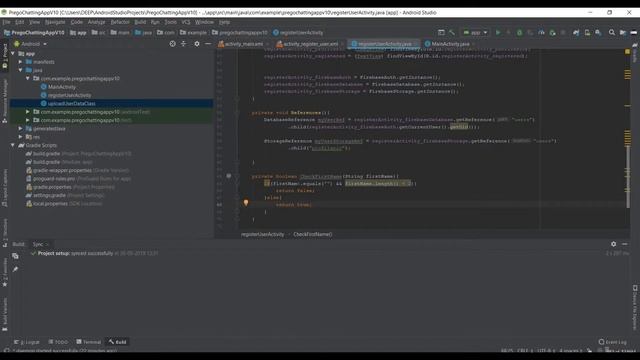Click the pin icon in Build panel
Image resolution: width=640 pixels, height=360 pixels.
(15, 269)
